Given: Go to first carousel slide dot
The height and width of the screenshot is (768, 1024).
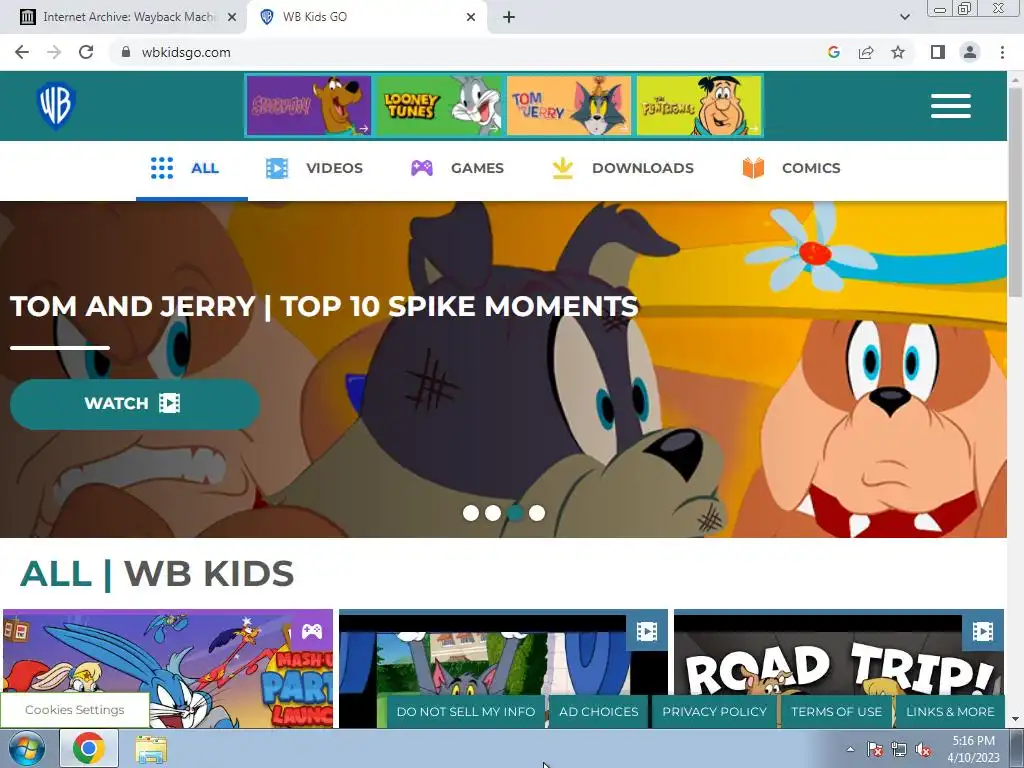Looking at the screenshot, I should 471,513.
